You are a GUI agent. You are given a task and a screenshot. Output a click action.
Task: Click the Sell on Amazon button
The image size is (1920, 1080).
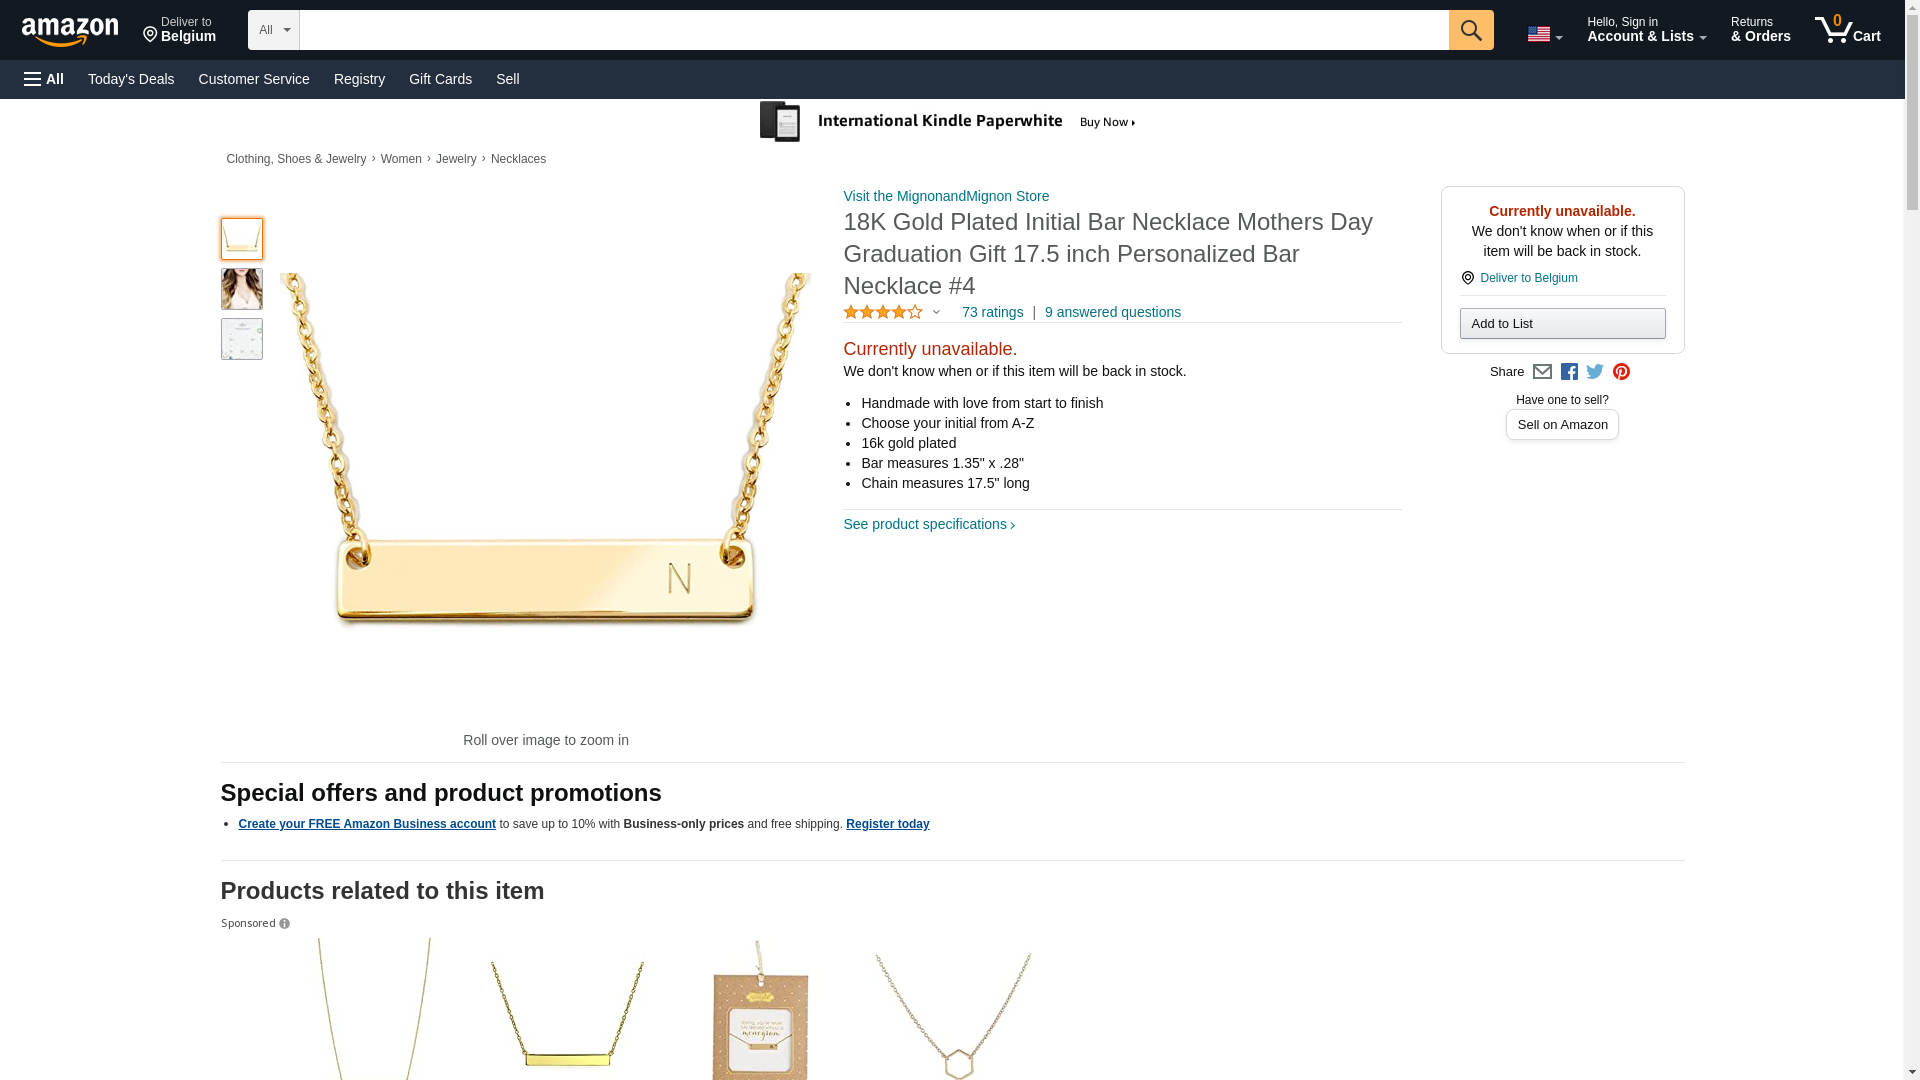1562,425
